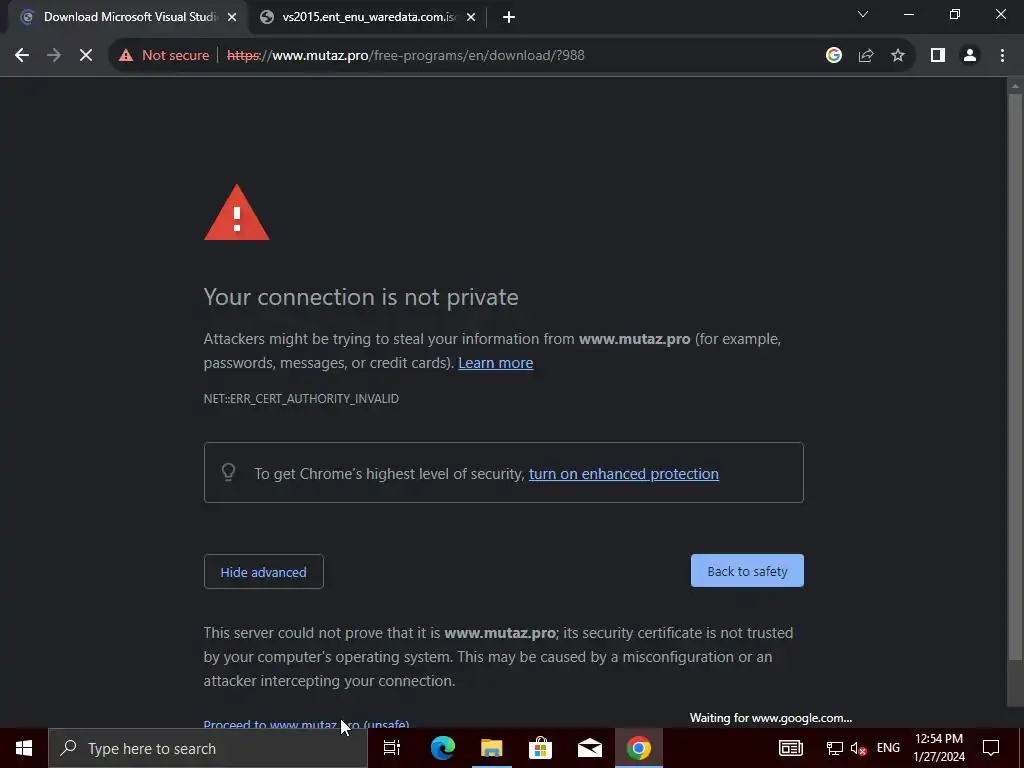Open the Chrome three-dot menu
This screenshot has width=1024, height=768.
1002,56
